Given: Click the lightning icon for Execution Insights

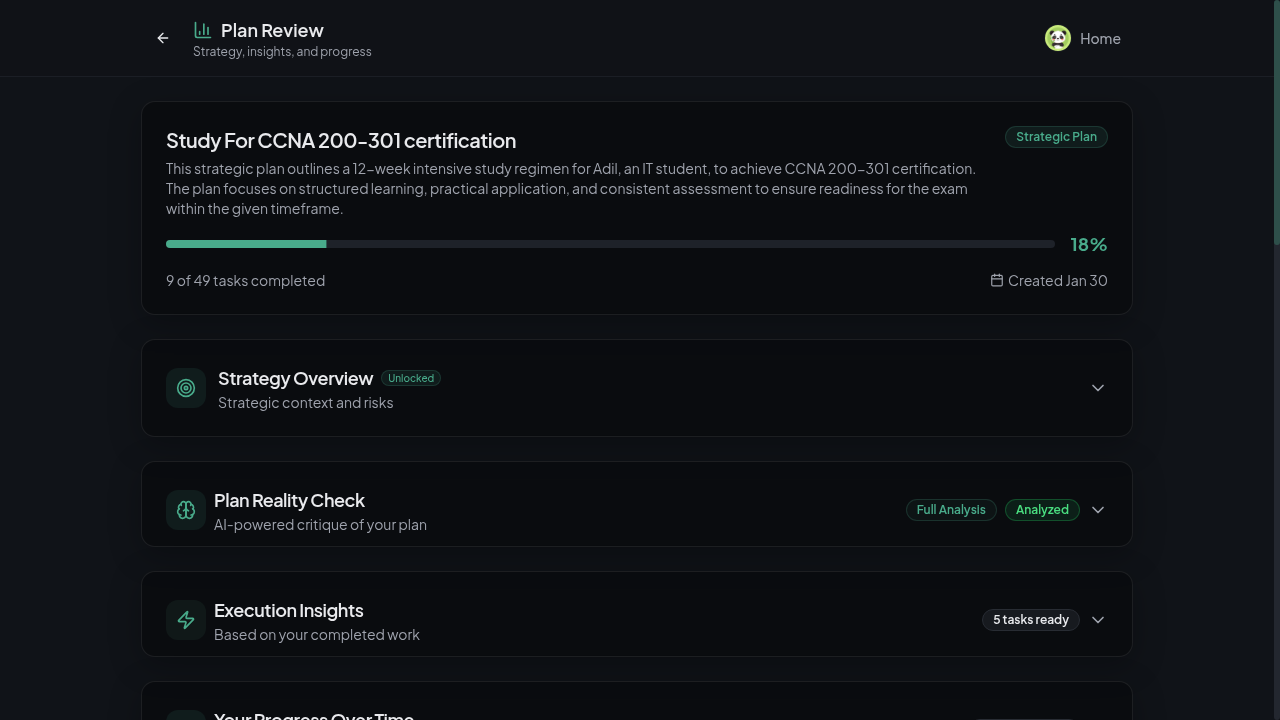Looking at the screenshot, I should click(186, 620).
